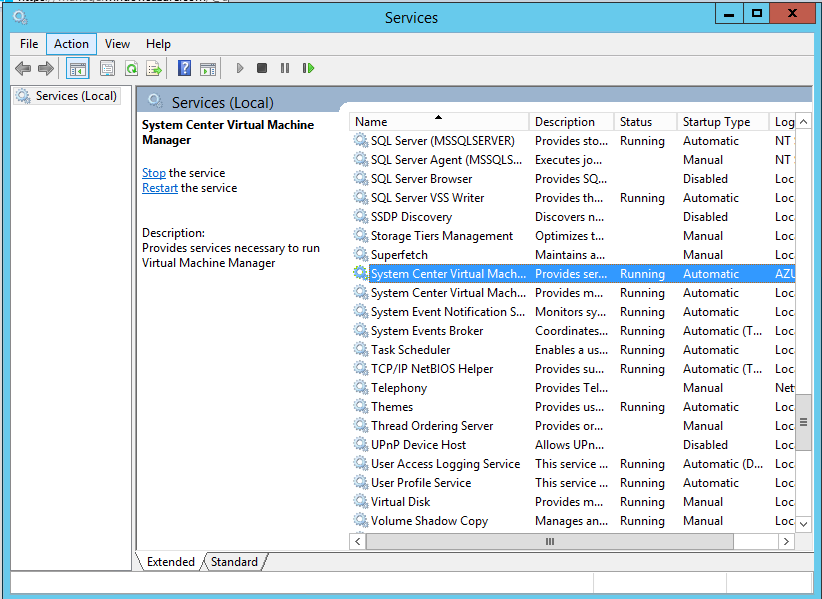Click the Start Service play icon
This screenshot has width=822, height=599.
click(x=240, y=68)
